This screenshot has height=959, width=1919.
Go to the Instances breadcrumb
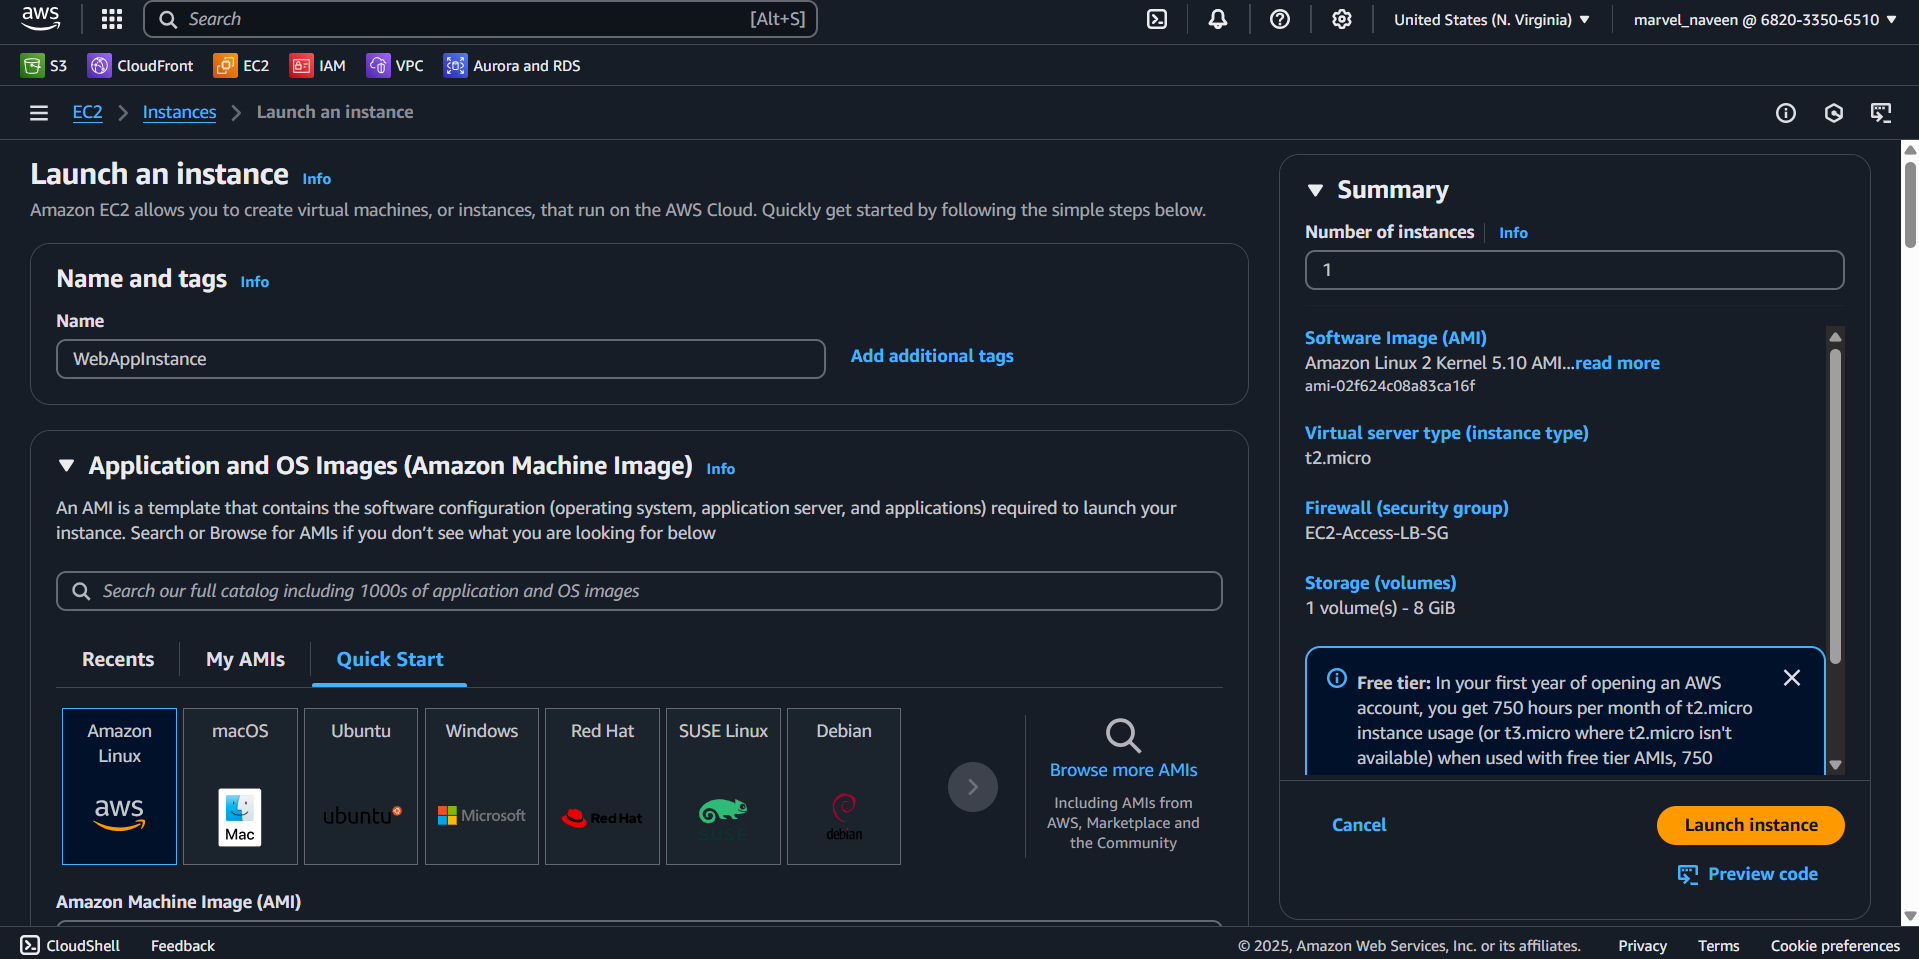pyautogui.click(x=179, y=112)
